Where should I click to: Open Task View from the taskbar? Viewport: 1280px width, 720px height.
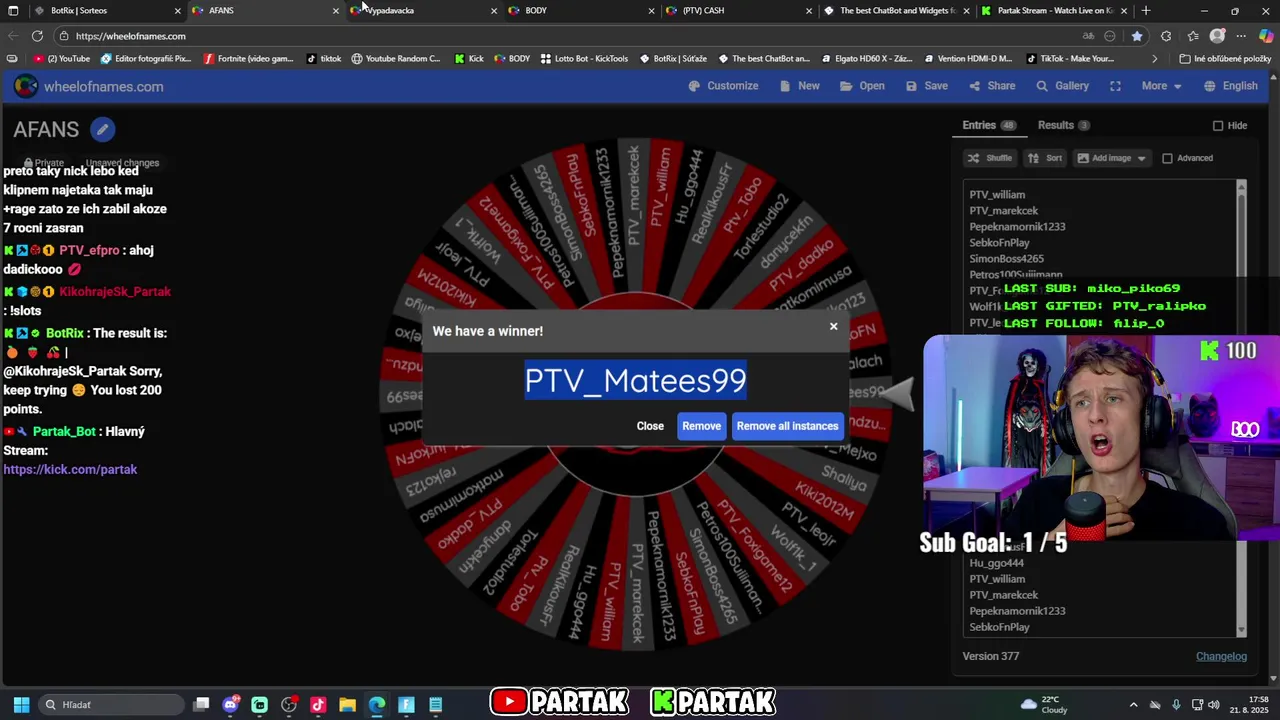[201, 705]
